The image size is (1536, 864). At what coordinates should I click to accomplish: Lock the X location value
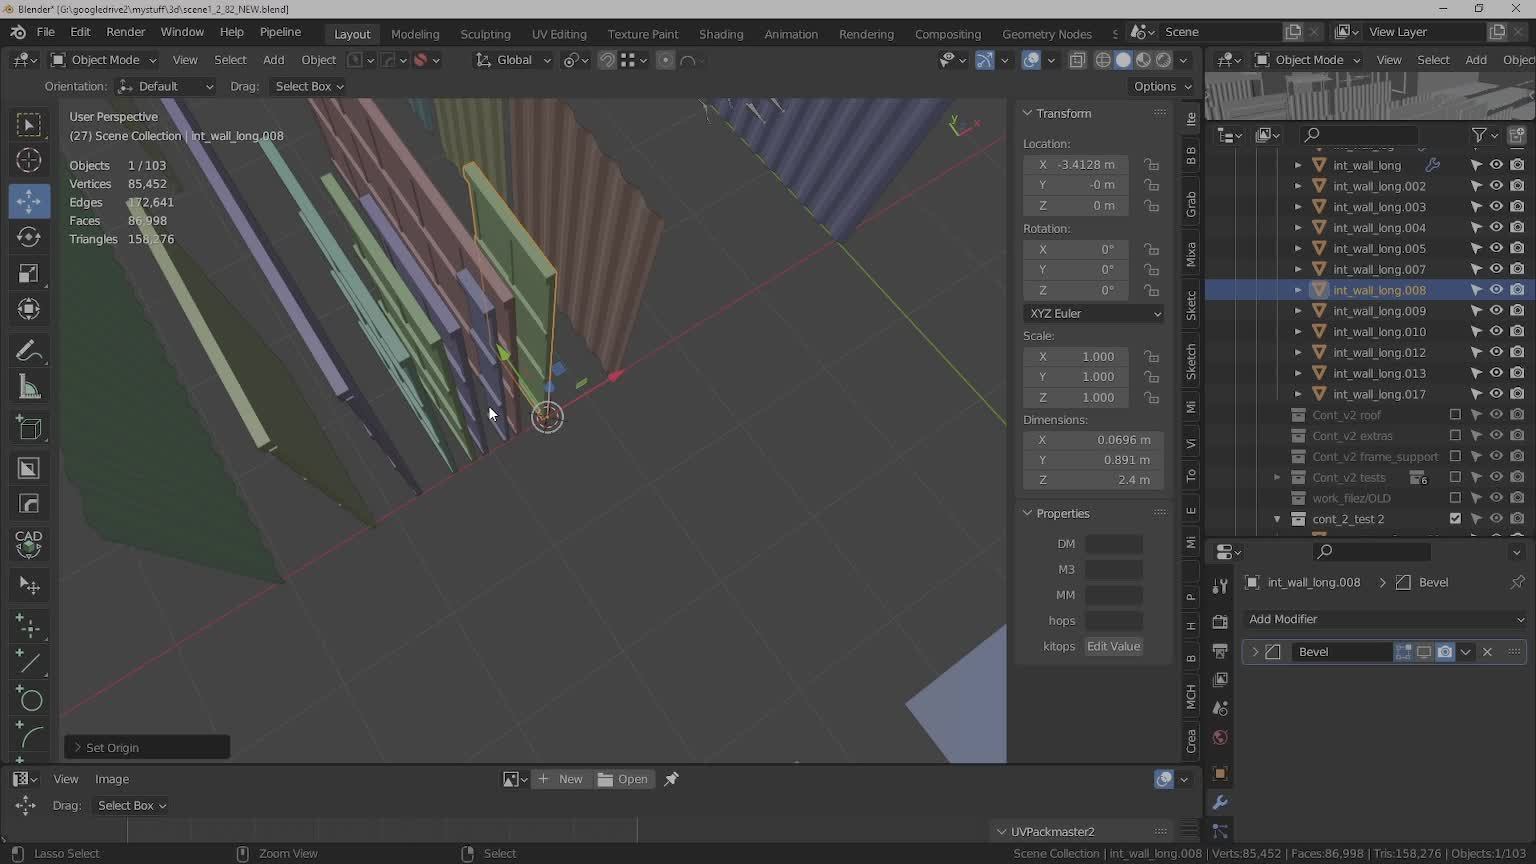tap(1152, 165)
